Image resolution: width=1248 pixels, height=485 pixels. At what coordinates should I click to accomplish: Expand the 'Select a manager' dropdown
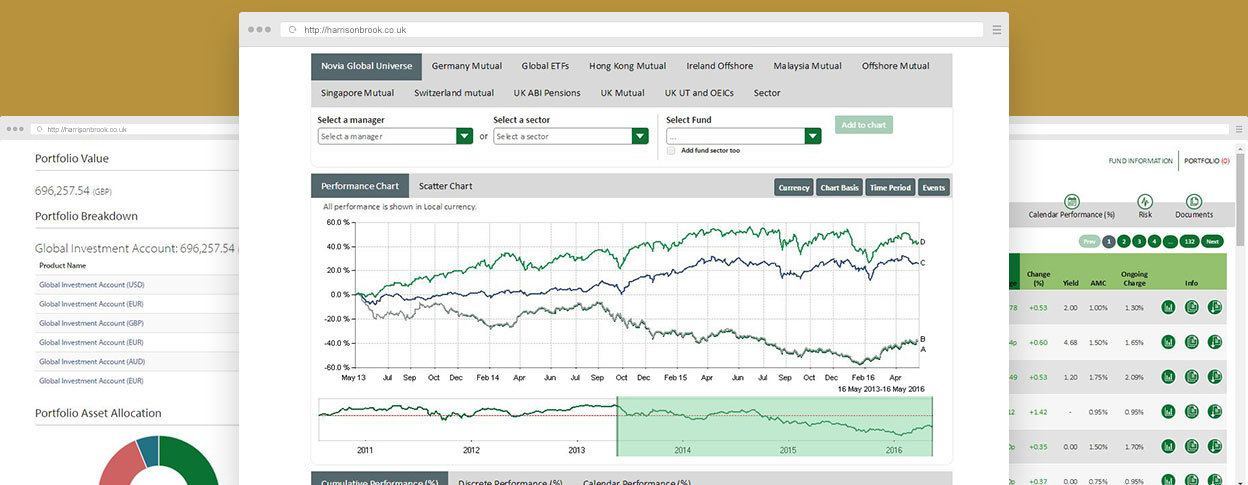(x=465, y=136)
